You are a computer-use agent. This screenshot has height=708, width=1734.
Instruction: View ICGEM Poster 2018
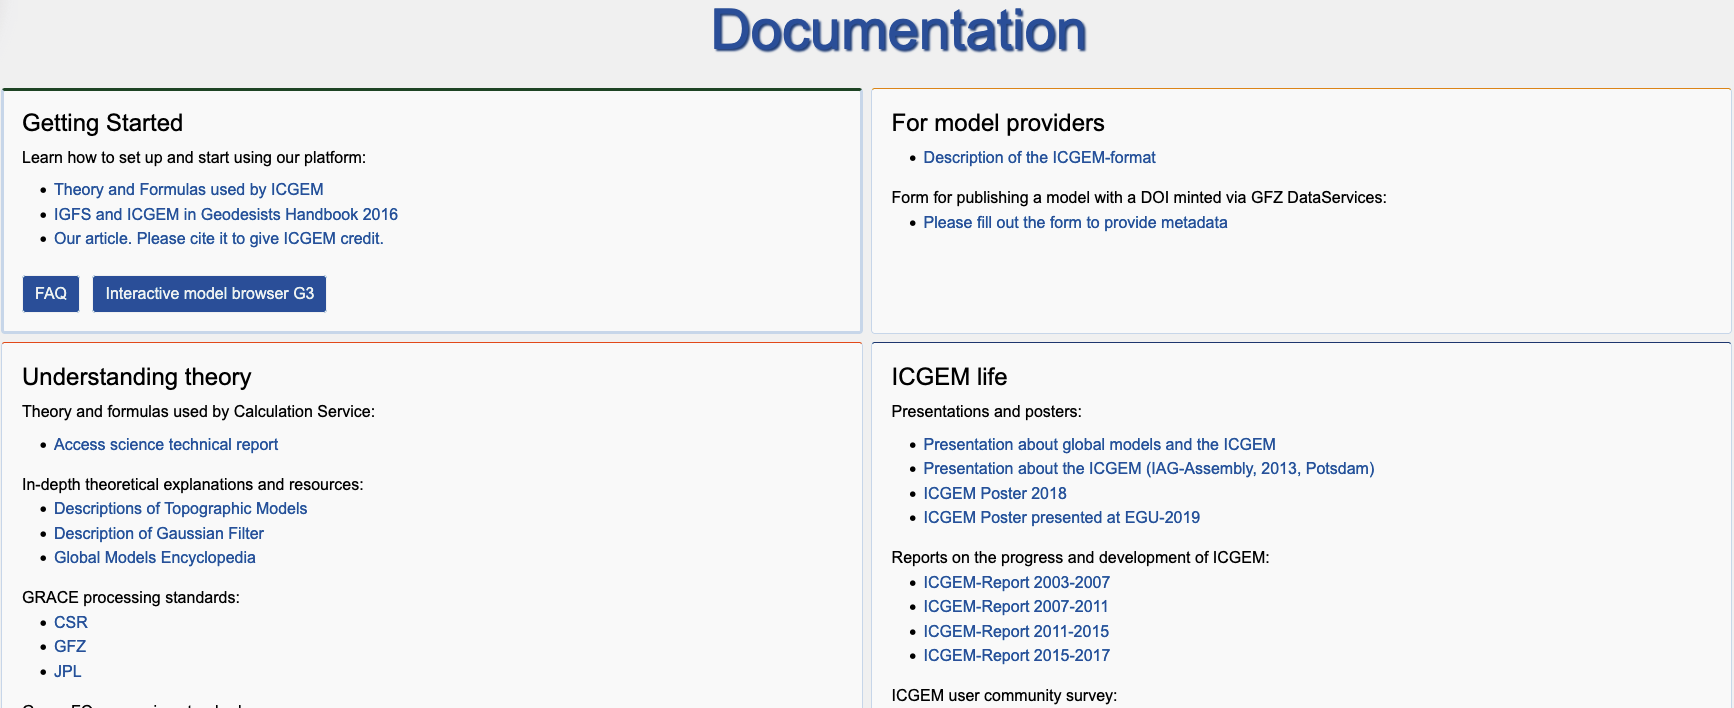(994, 494)
